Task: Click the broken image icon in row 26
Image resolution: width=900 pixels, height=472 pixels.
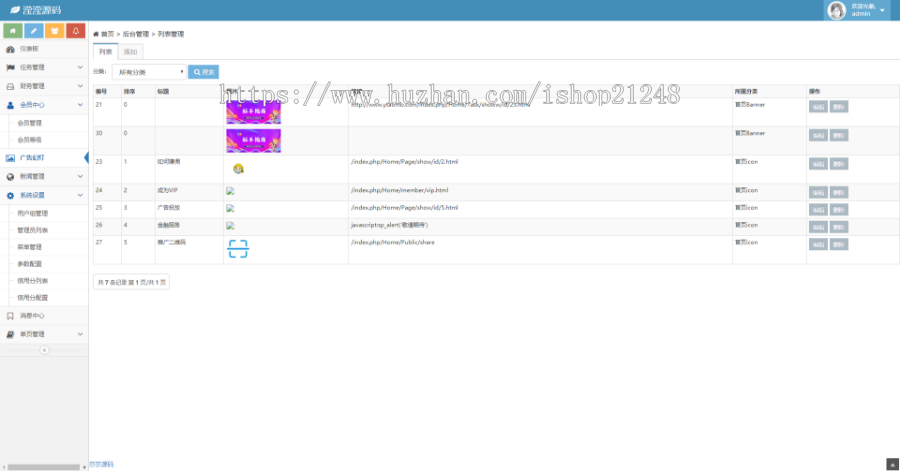Action: coord(230,226)
